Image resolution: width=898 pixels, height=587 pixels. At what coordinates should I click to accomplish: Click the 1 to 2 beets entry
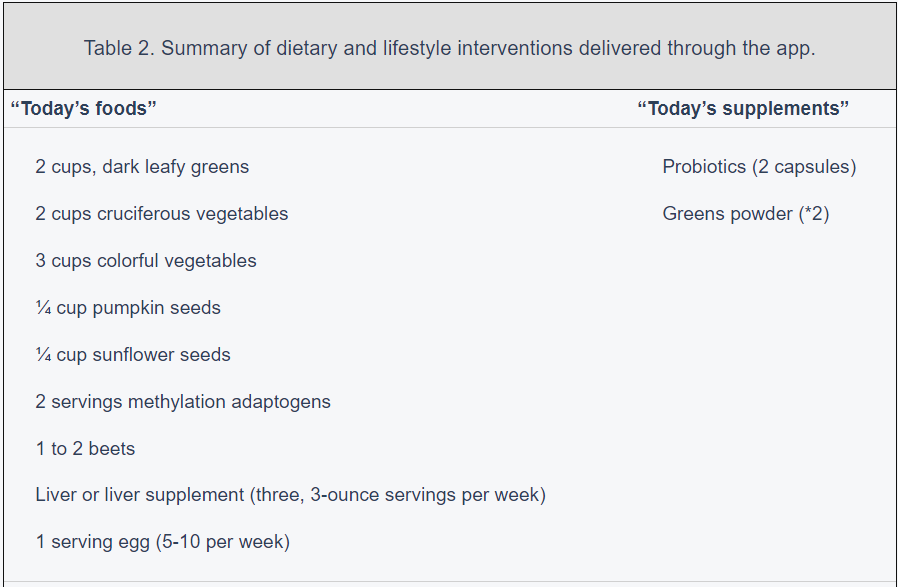(85, 449)
